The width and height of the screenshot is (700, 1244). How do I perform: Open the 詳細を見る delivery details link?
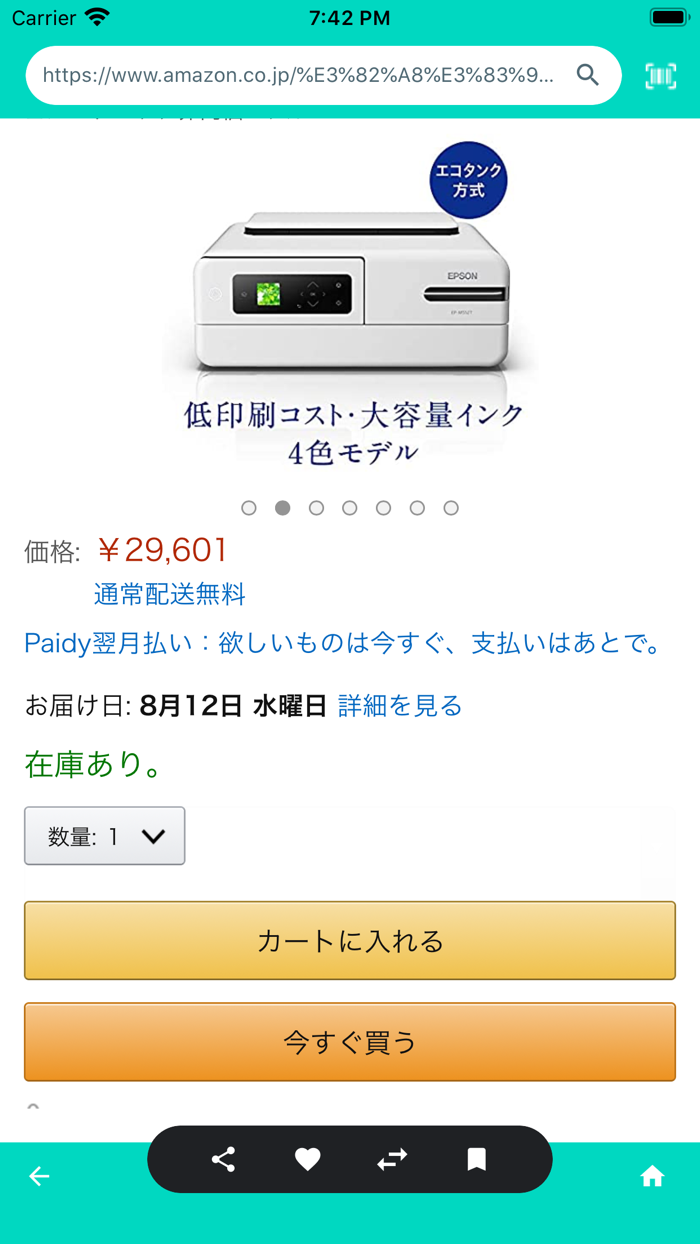click(x=399, y=706)
